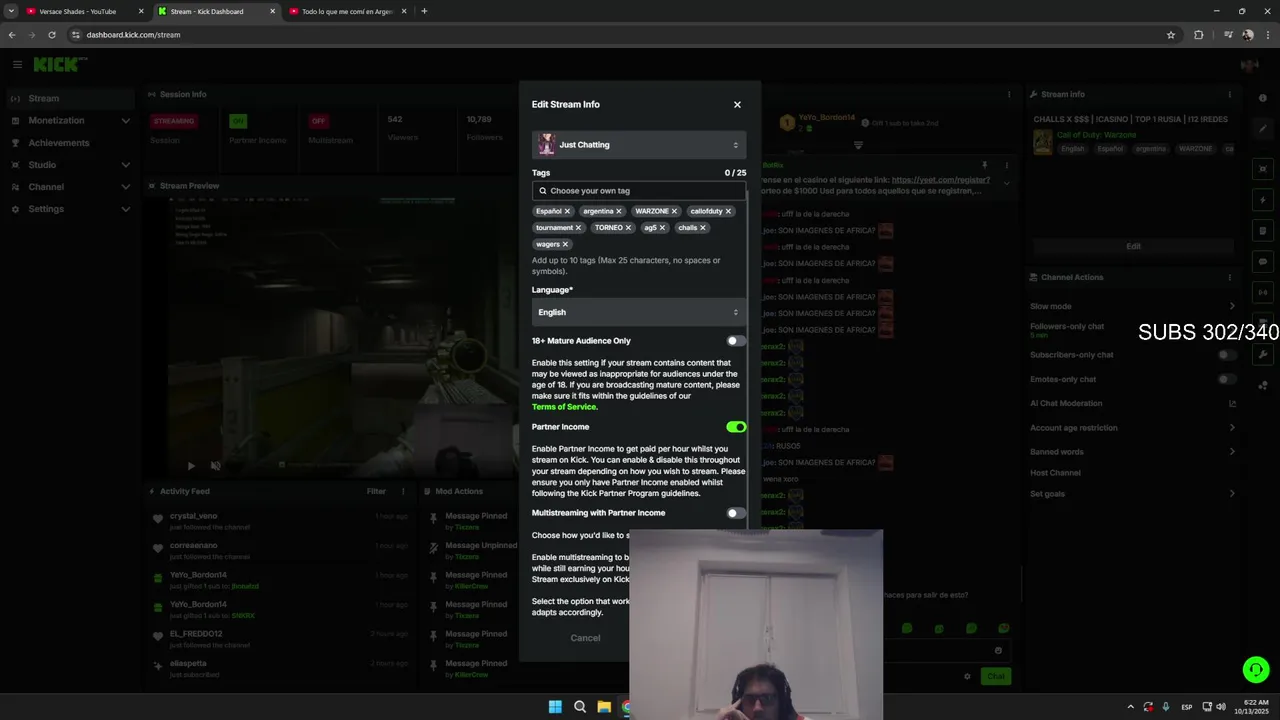
Task: Expand the Studio sidebar section
Action: pyautogui.click(x=68, y=165)
